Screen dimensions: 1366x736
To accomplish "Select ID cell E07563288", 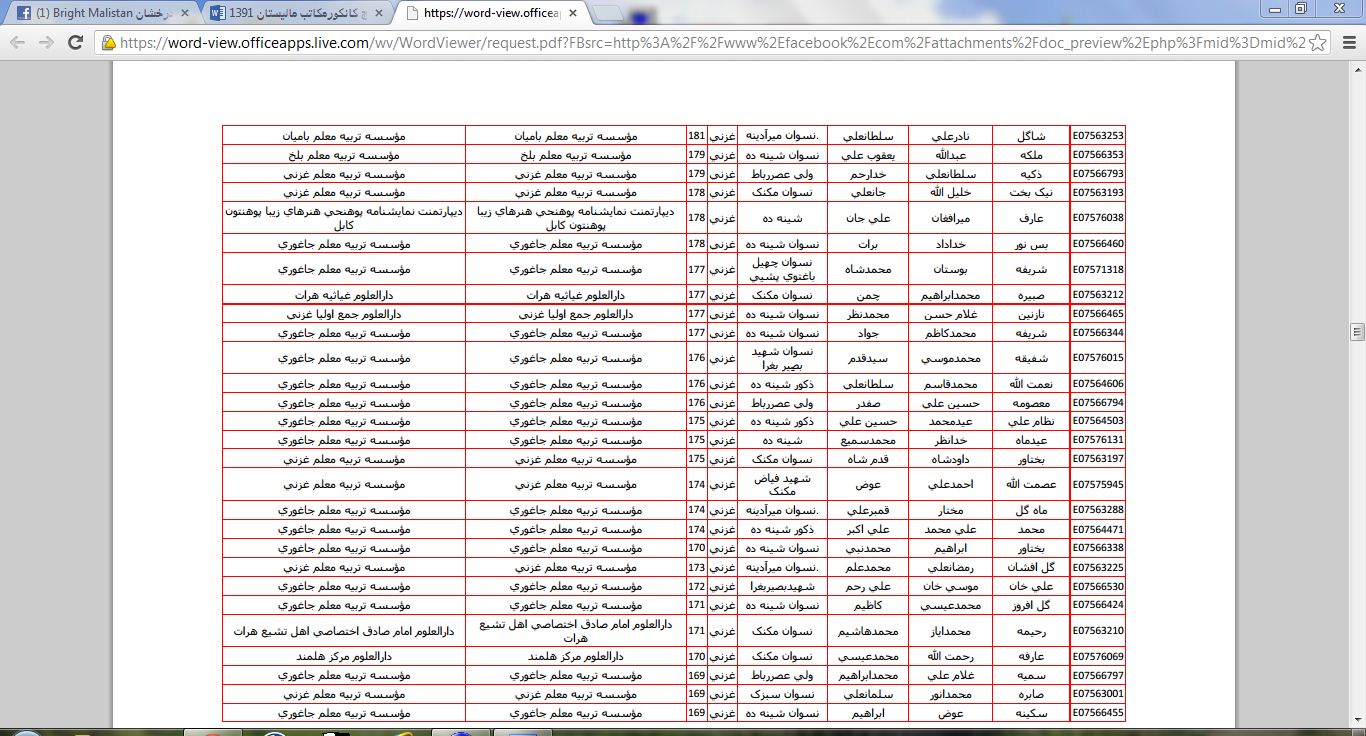I will (1097, 510).
